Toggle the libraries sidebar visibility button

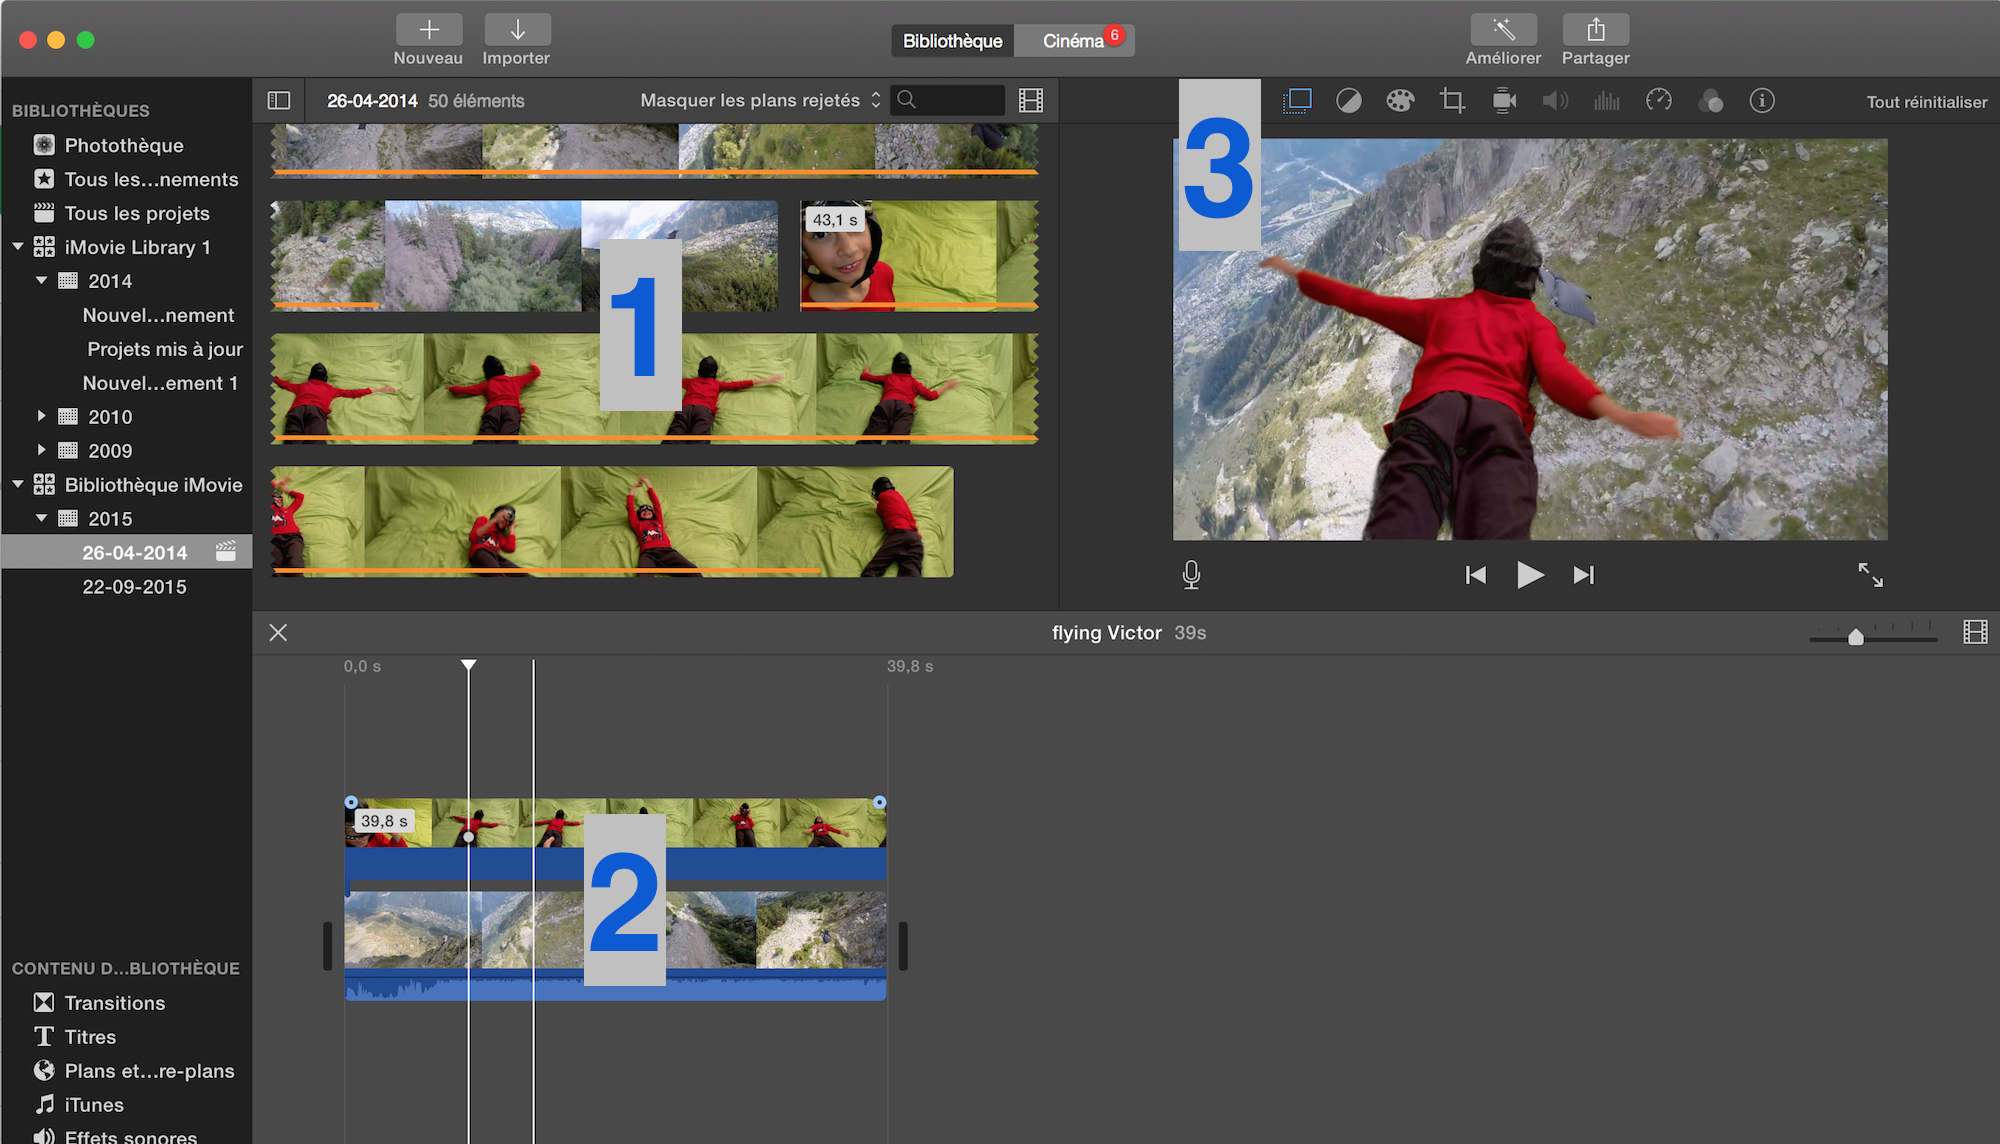point(279,101)
